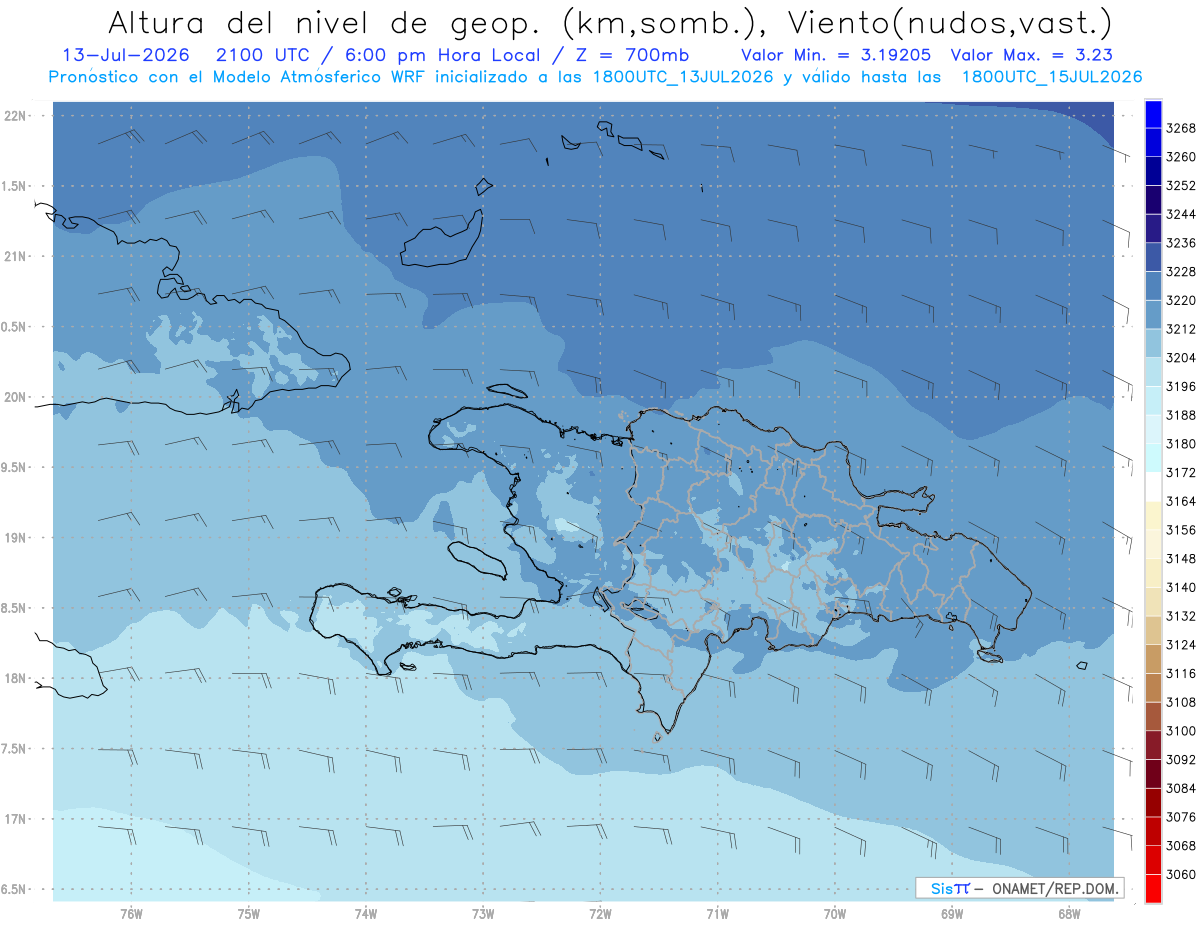Pick the red color band below 3060
This screenshot has height=927, width=1200.
1153,888
